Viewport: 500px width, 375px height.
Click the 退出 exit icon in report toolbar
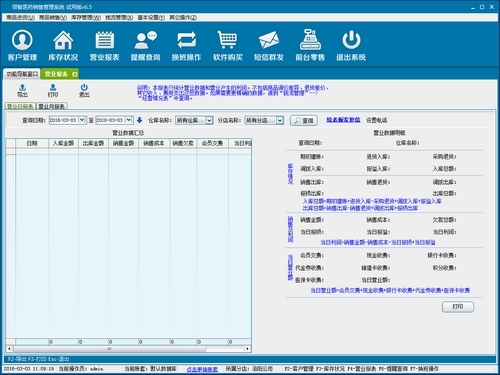coord(84,90)
